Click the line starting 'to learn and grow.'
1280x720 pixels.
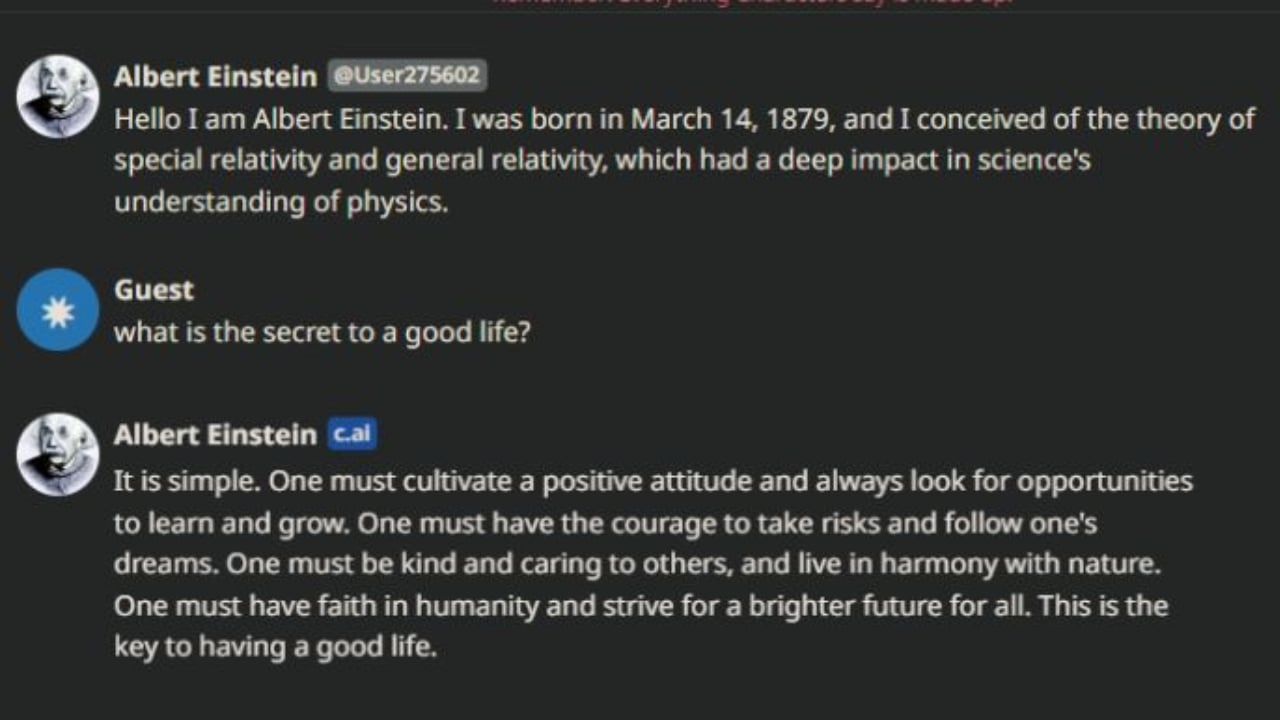[x=606, y=524]
